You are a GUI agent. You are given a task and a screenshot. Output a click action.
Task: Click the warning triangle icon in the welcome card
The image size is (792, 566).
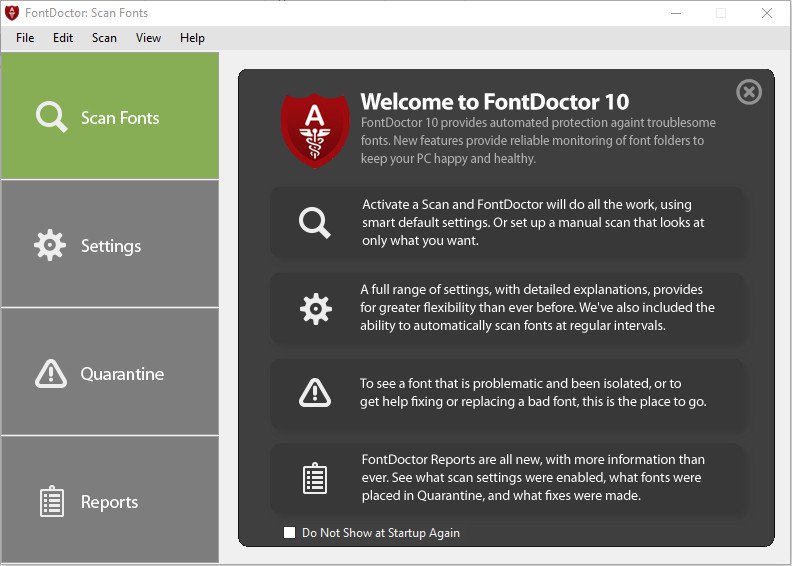click(315, 392)
